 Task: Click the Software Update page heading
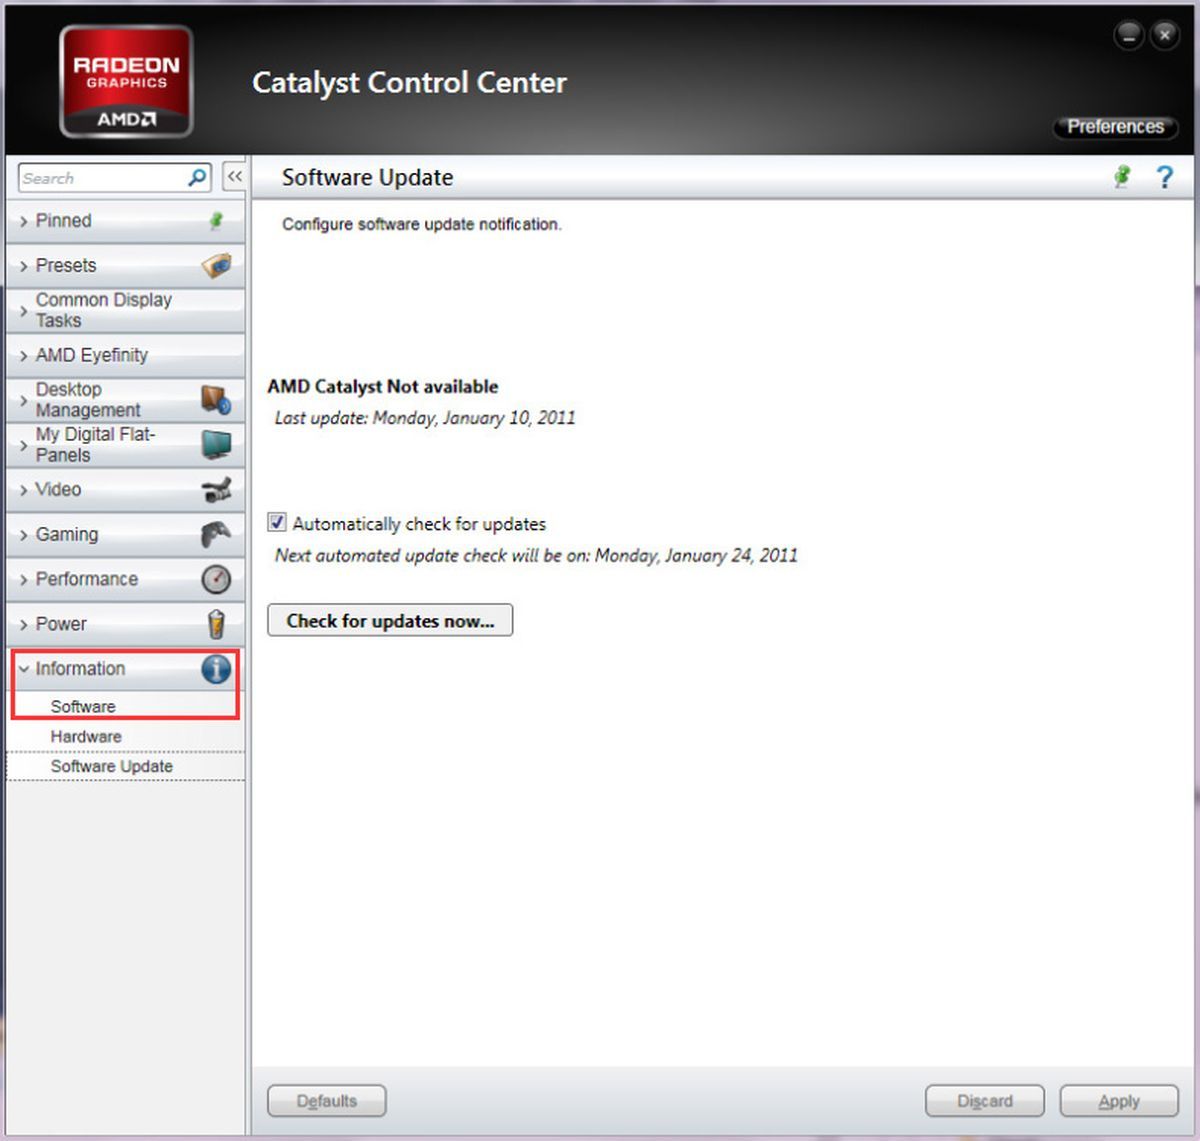point(367,178)
